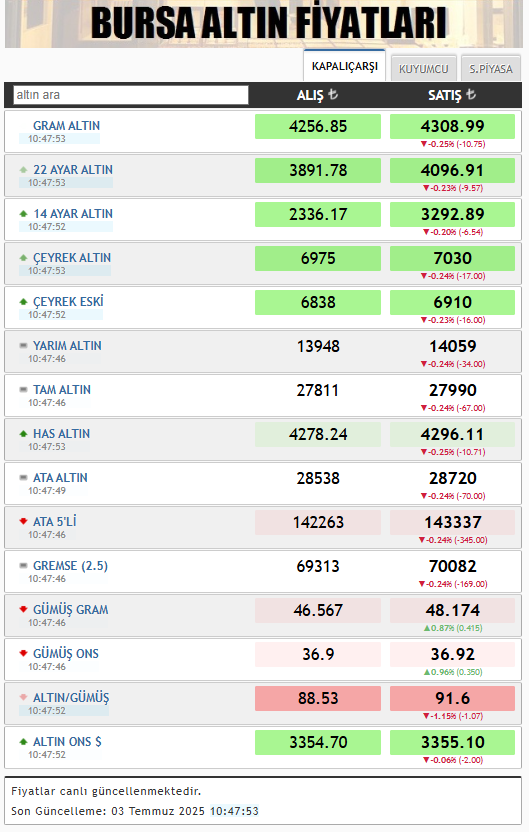The height and width of the screenshot is (832, 532).
Task: Click the red 88.53 ALTIN/GÜMÜŞ buy price
Action: pos(318,698)
